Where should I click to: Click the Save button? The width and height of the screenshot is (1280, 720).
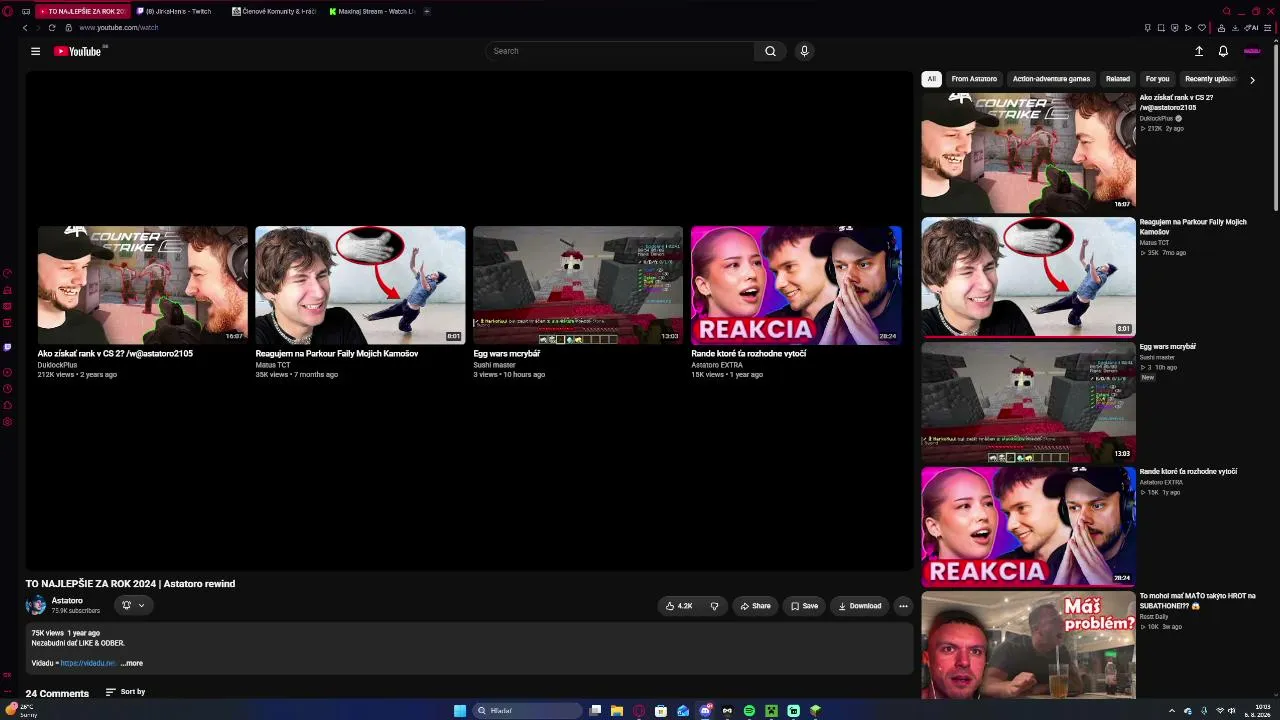point(804,606)
